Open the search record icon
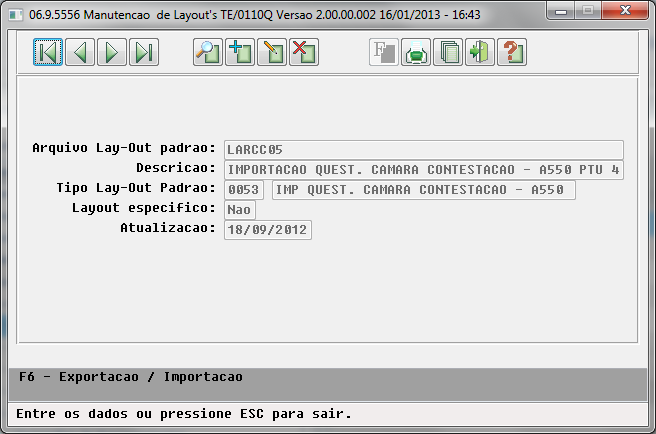Screen dimensions: 656x434 [208, 52]
